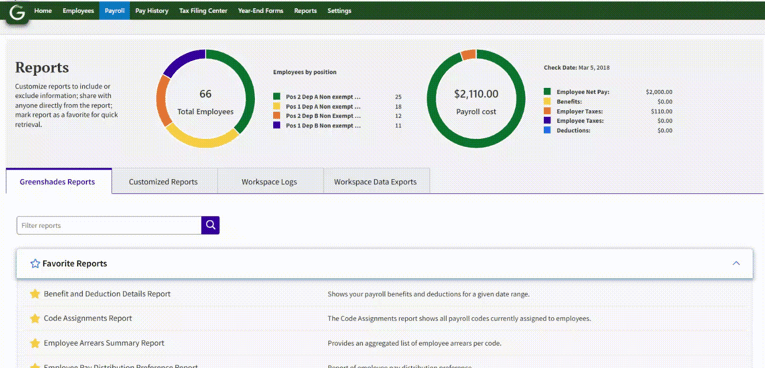Click the Favorite Reports outline star icon
This screenshot has width=765, height=368.
click(x=35, y=264)
